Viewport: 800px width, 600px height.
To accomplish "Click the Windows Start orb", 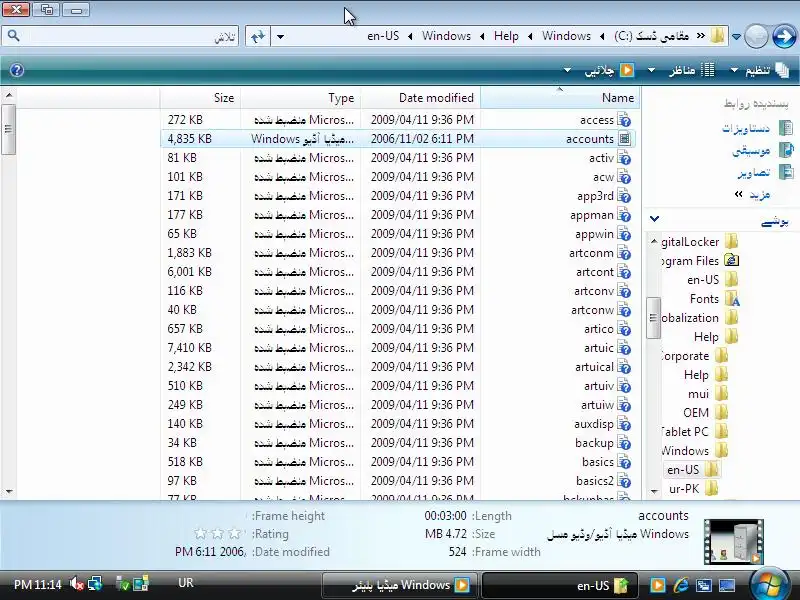I will [x=769, y=583].
